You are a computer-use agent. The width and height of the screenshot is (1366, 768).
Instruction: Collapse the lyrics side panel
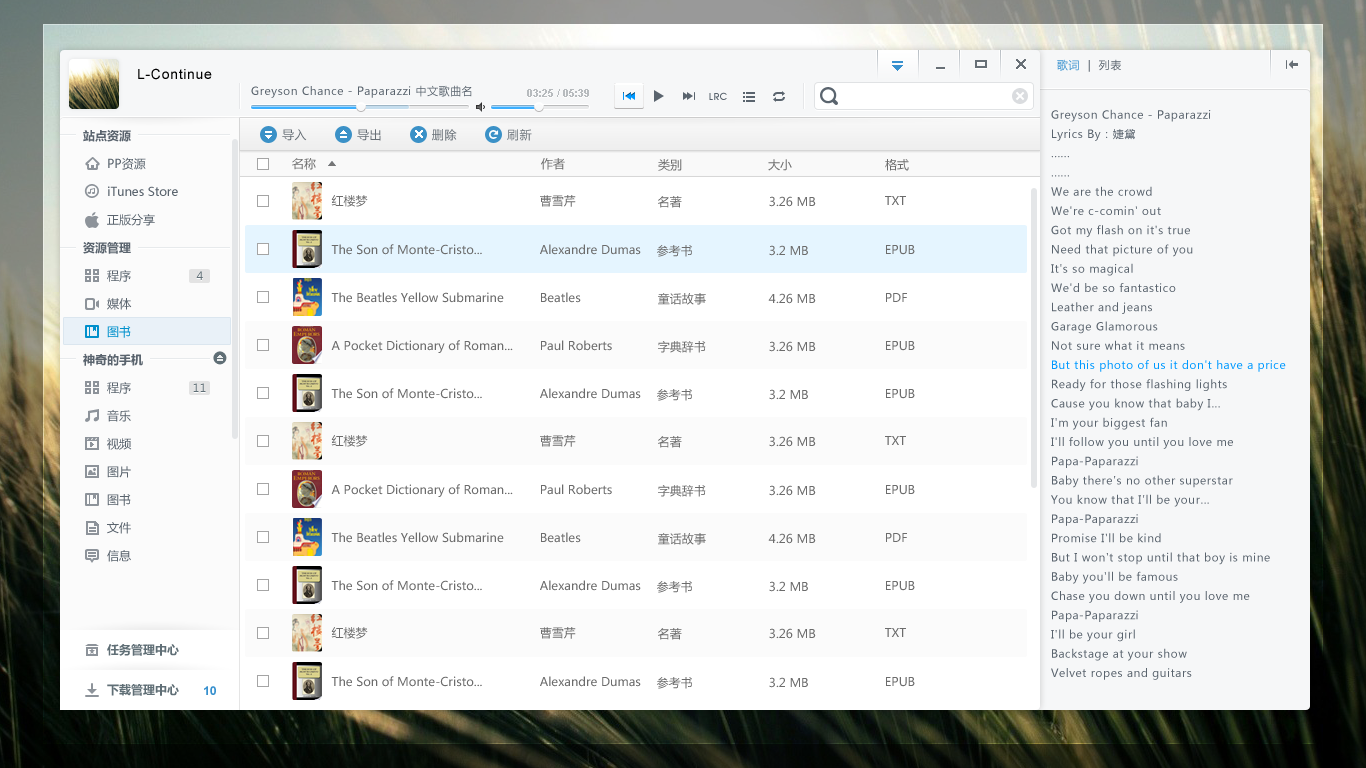coord(1292,65)
